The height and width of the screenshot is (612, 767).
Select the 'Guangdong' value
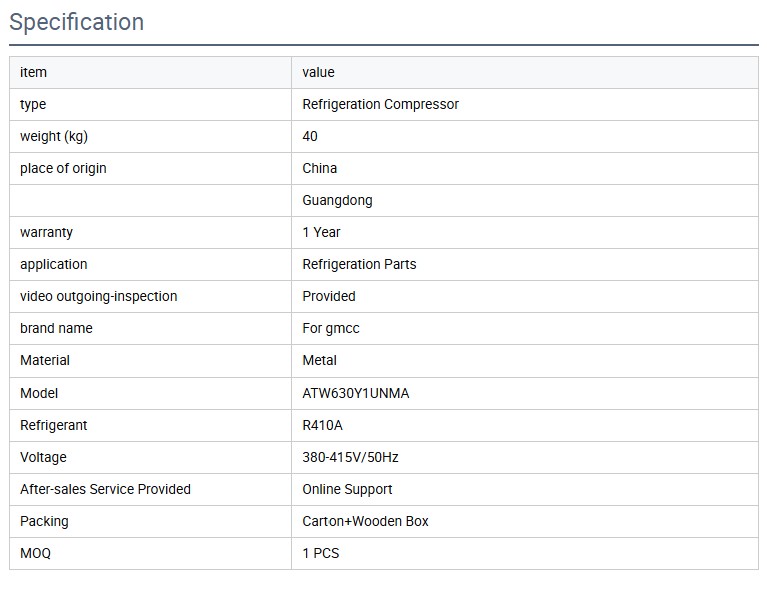(x=338, y=201)
